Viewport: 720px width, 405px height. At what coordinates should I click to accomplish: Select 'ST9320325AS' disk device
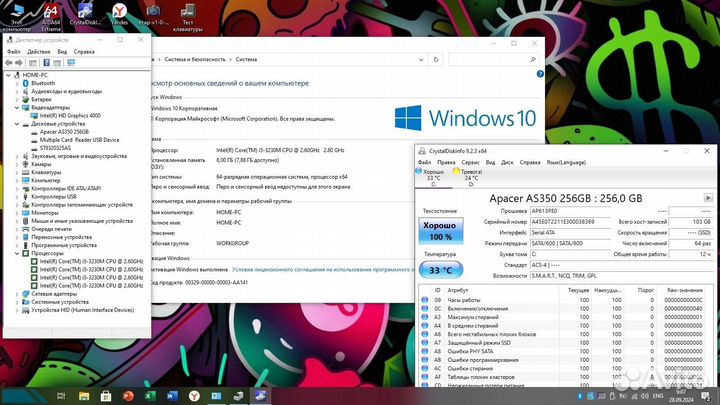55,148
